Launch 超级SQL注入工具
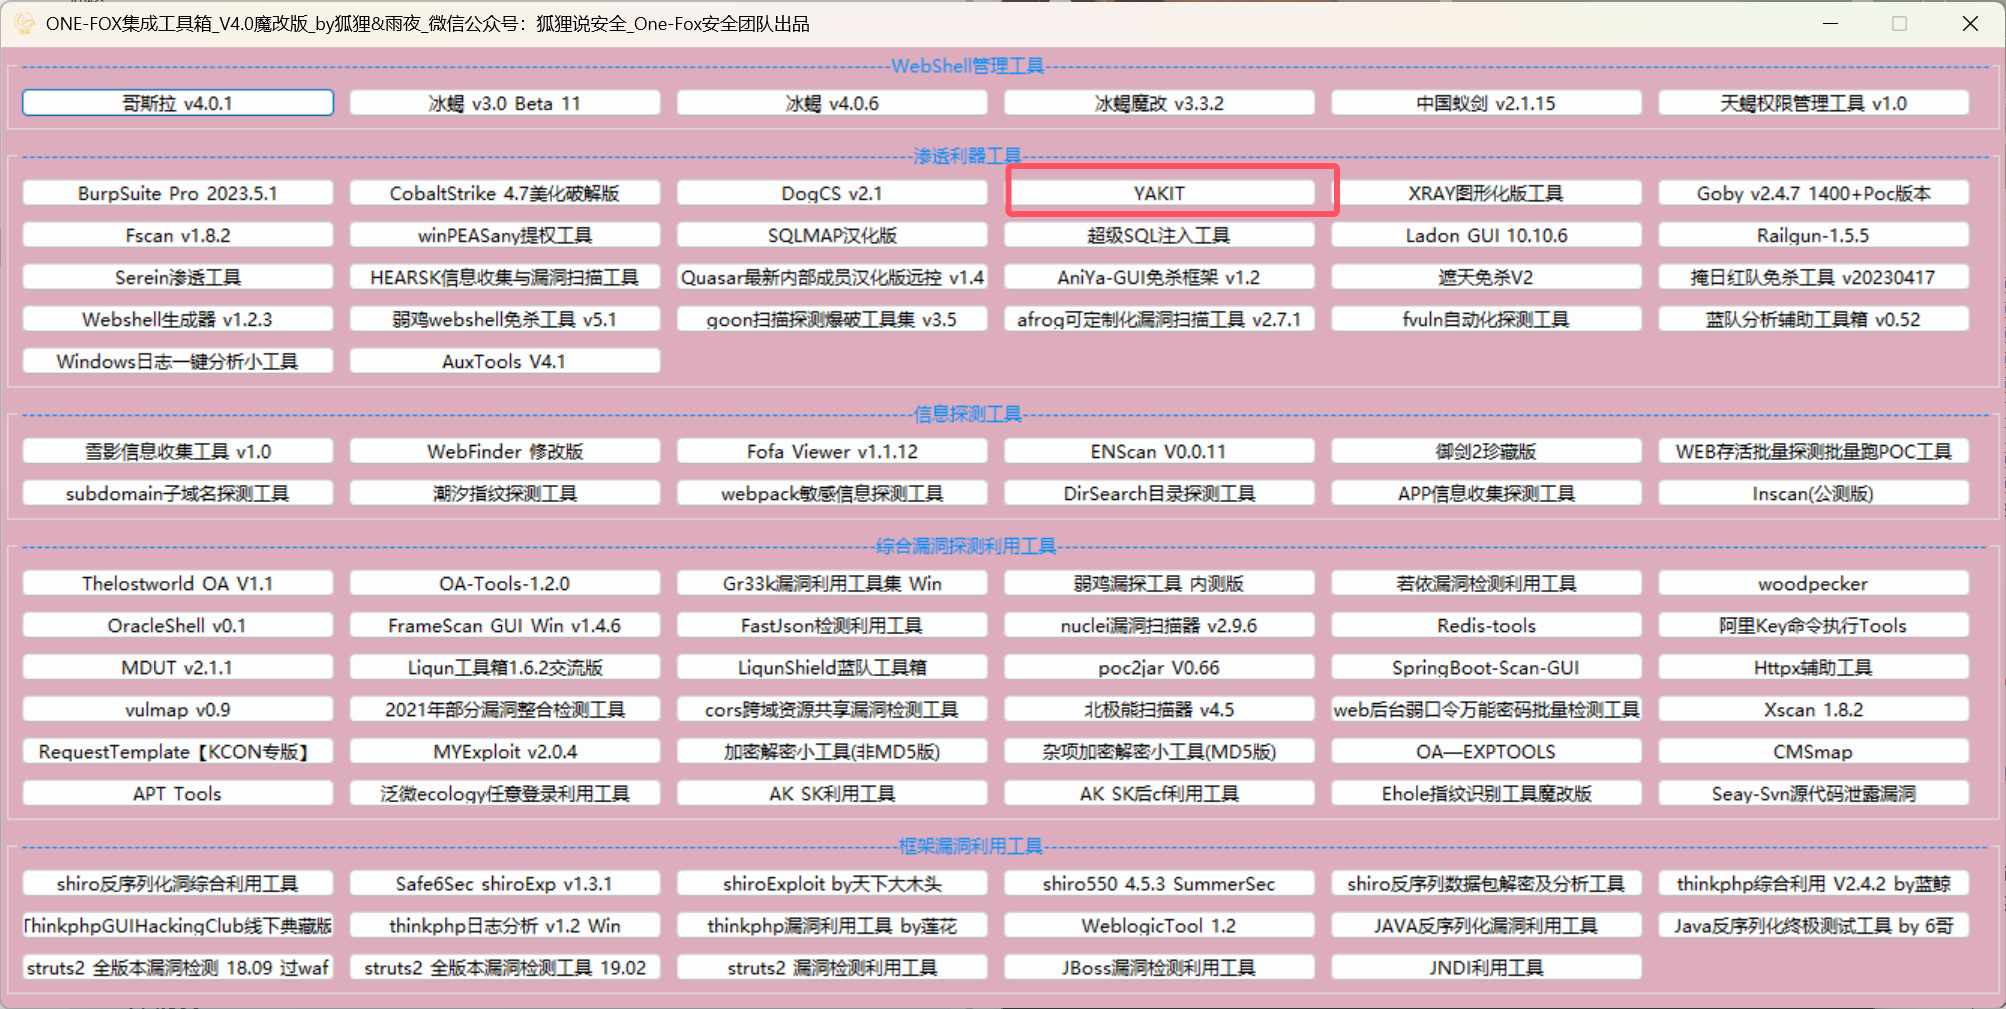The height and width of the screenshot is (1009, 2006). click(x=1159, y=235)
